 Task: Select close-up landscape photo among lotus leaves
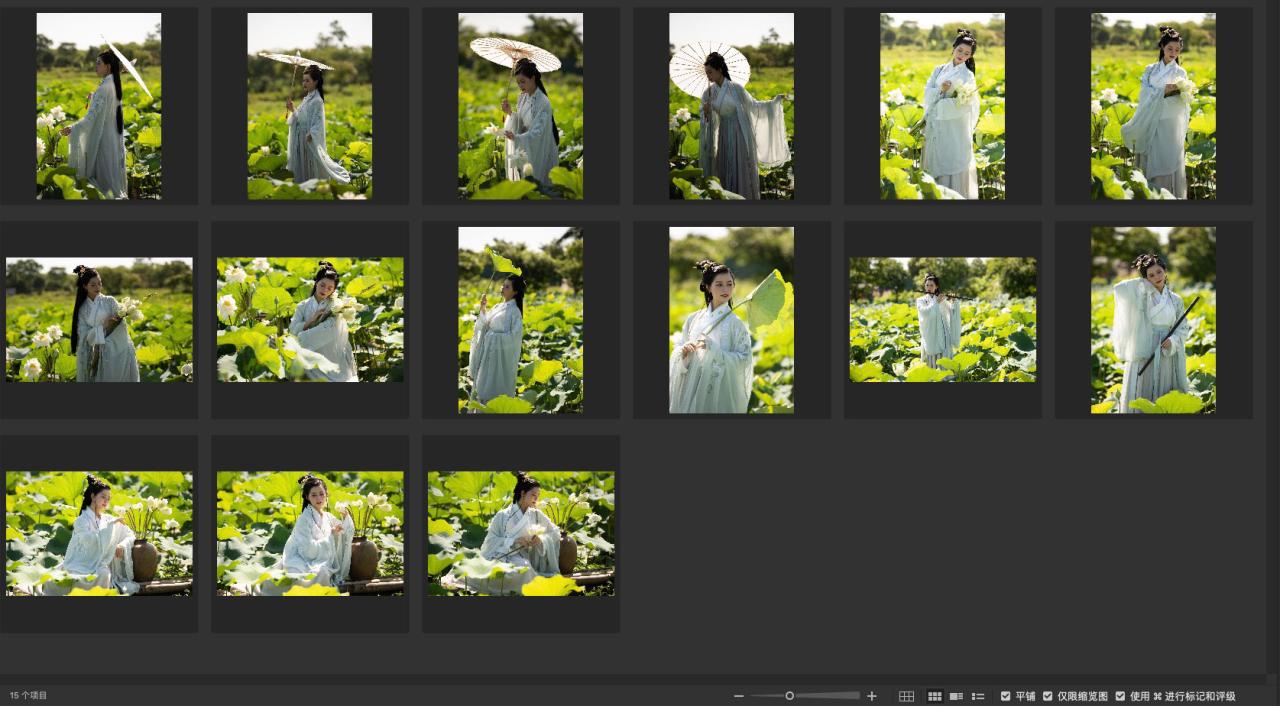310,320
